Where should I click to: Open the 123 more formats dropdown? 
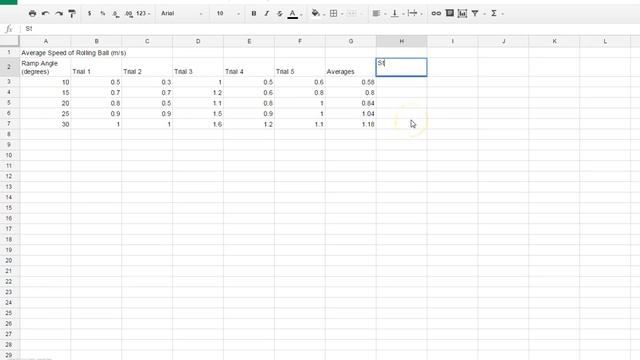pyautogui.click(x=143, y=13)
